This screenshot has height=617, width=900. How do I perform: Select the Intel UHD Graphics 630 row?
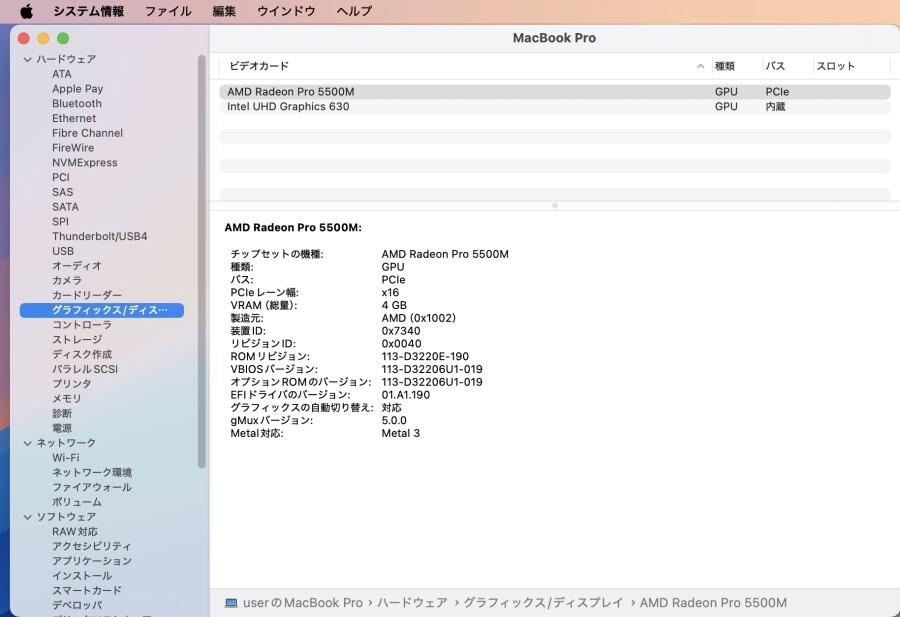pos(554,107)
